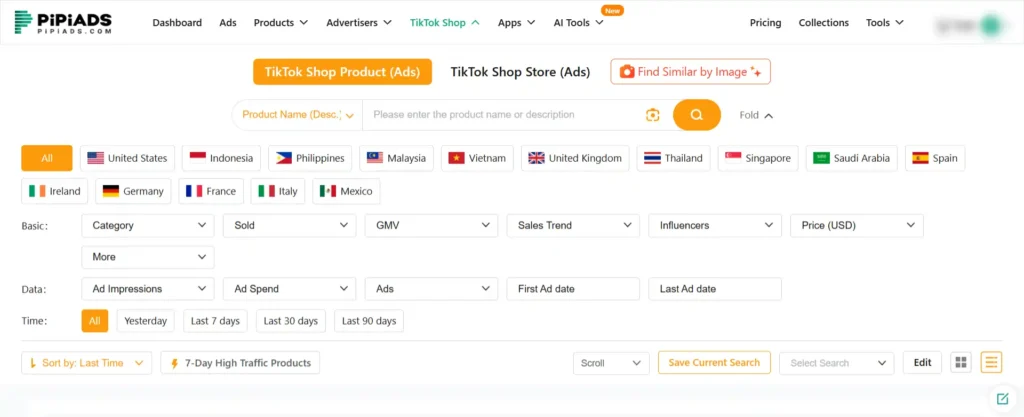Go to Dashboard in top navigation
This screenshot has height=417, width=1024.
click(177, 22)
